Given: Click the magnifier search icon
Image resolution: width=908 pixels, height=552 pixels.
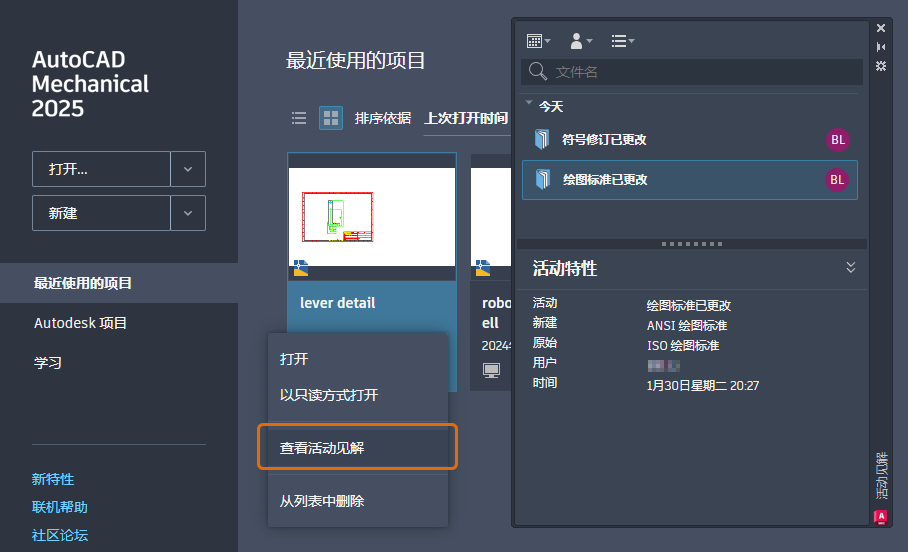Looking at the screenshot, I should (537, 71).
